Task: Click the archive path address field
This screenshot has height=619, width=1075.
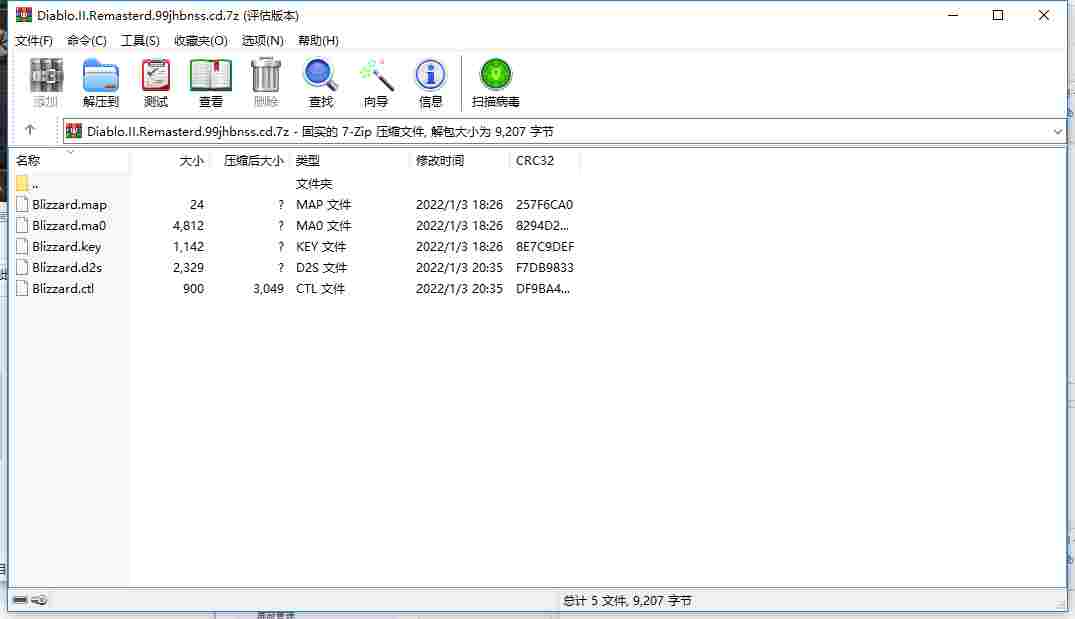Action: point(564,132)
